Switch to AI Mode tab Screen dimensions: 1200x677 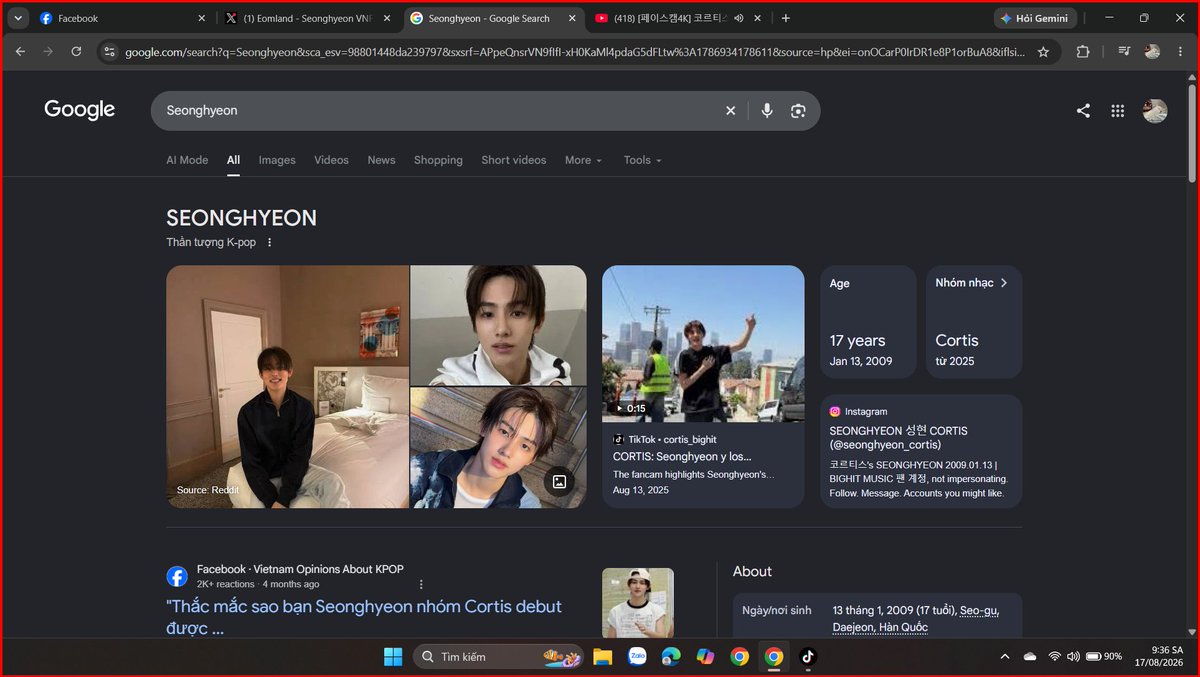click(187, 160)
